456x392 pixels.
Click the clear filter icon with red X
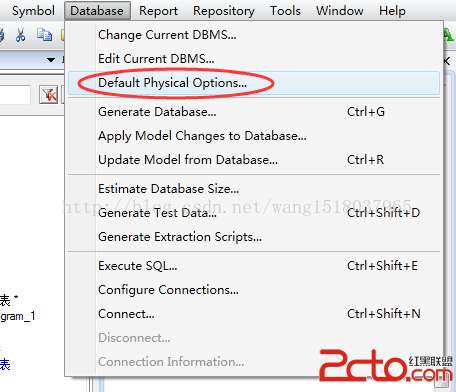(x=49, y=95)
